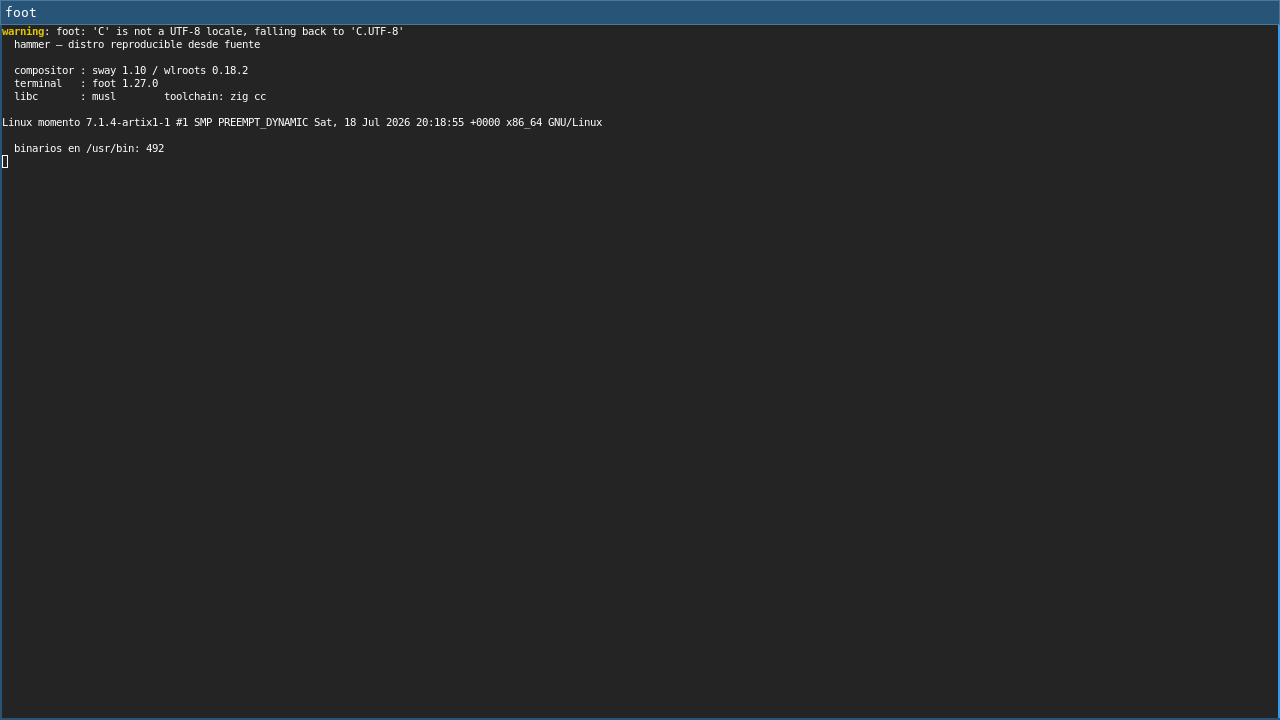
Task: Click the foot 1.27.0 version text
Action: pyautogui.click(x=125, y=84)
